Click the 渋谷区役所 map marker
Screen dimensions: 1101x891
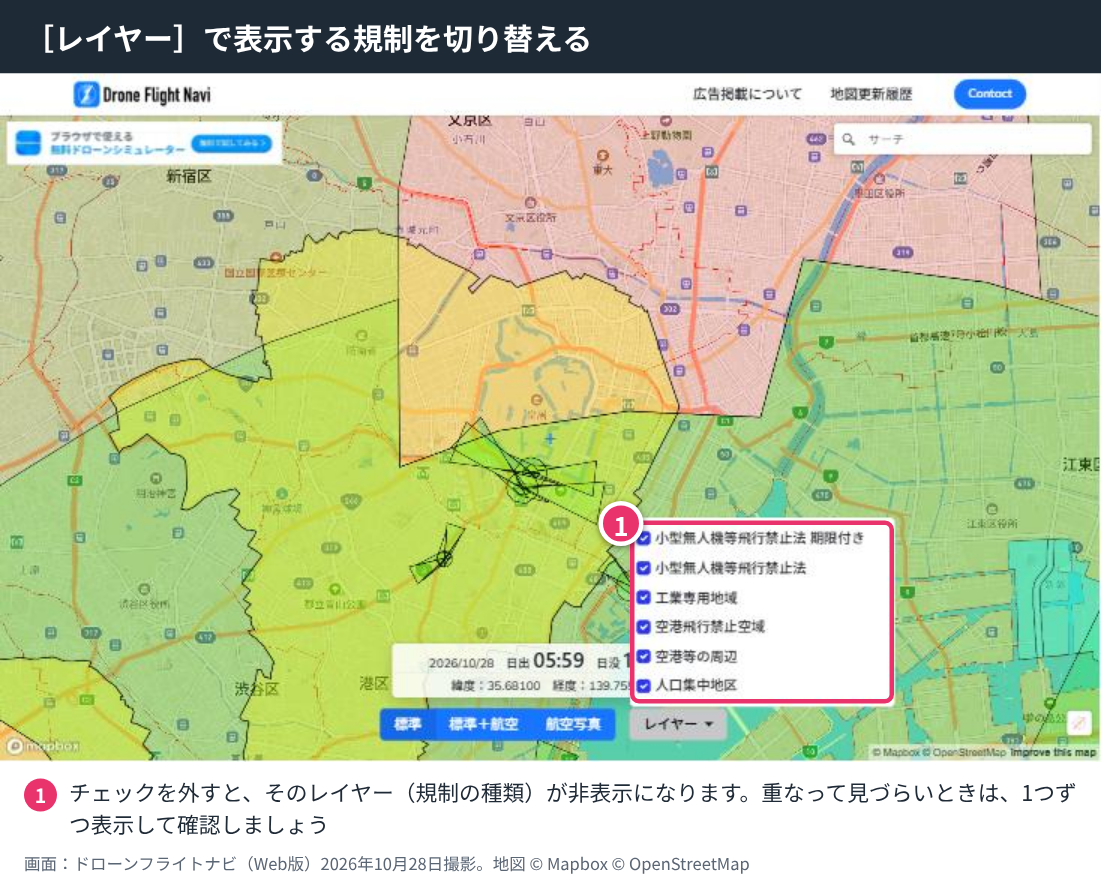click(x=144, y=589)
